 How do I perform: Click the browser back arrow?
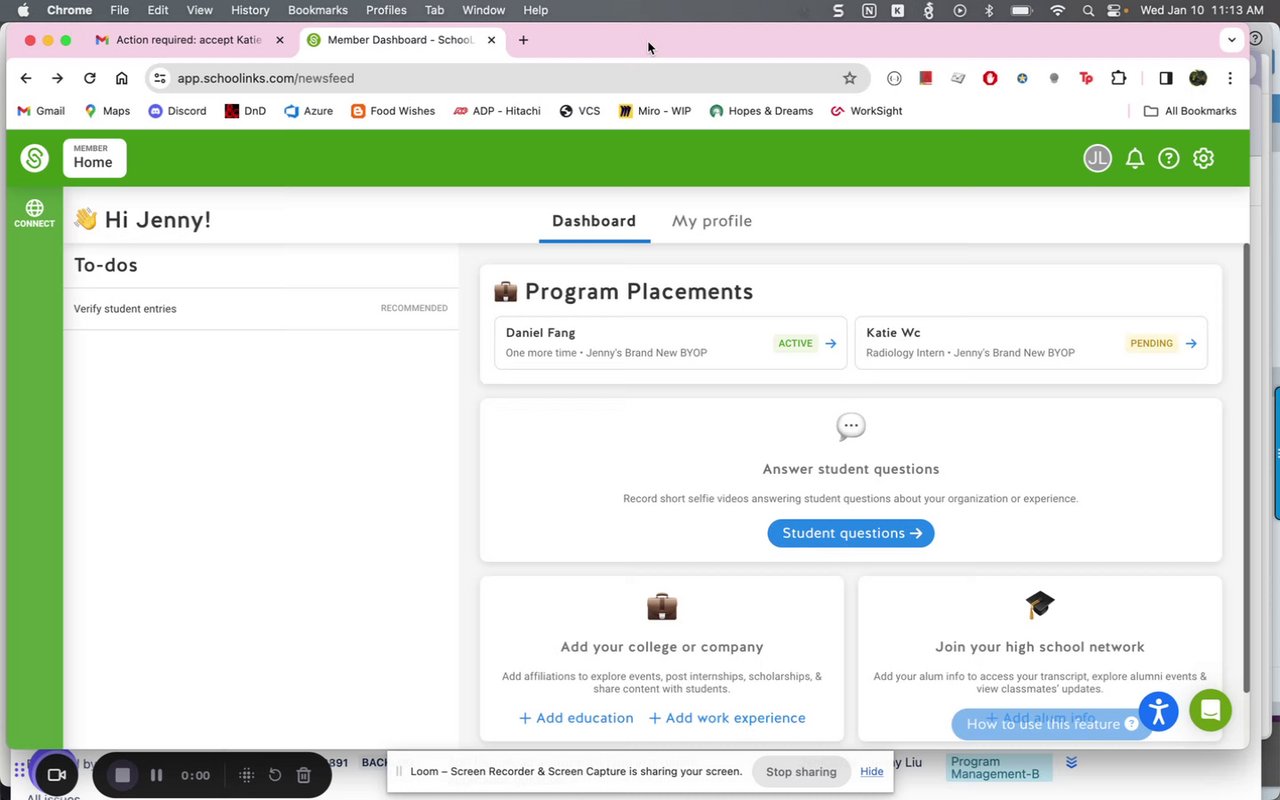[x=26, y=78]
